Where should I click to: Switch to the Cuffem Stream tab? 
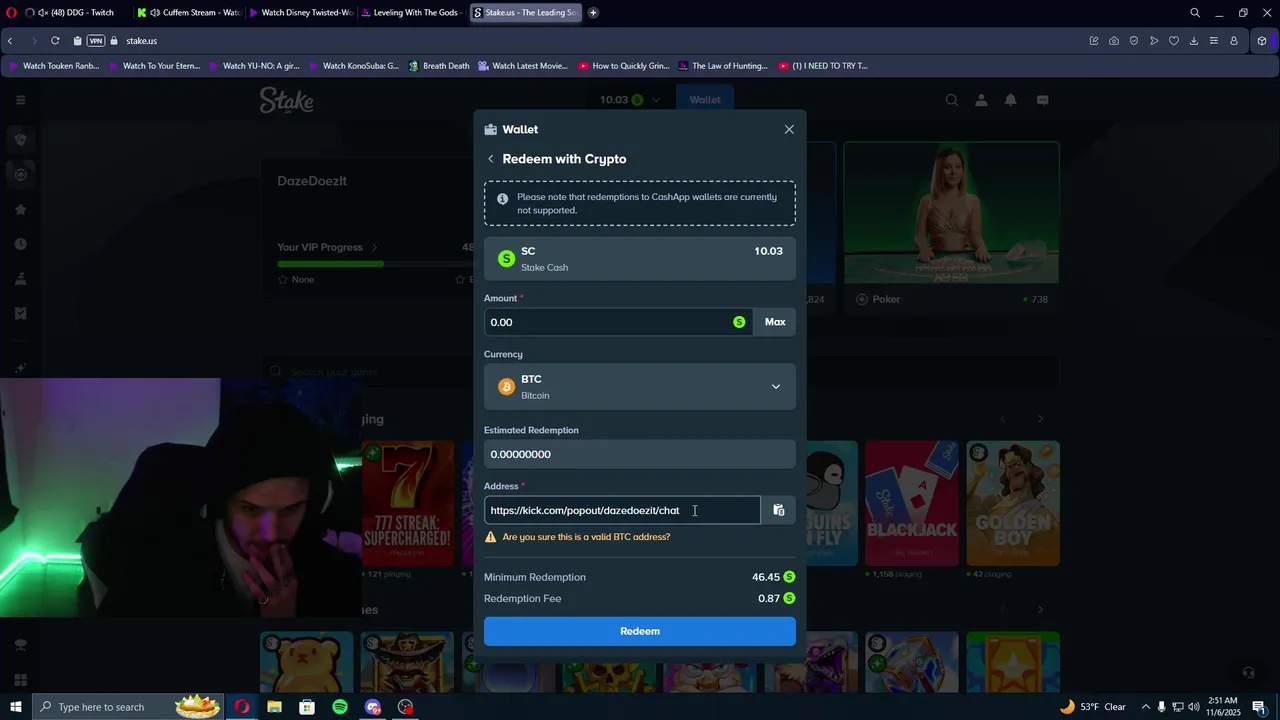(188, 13)
